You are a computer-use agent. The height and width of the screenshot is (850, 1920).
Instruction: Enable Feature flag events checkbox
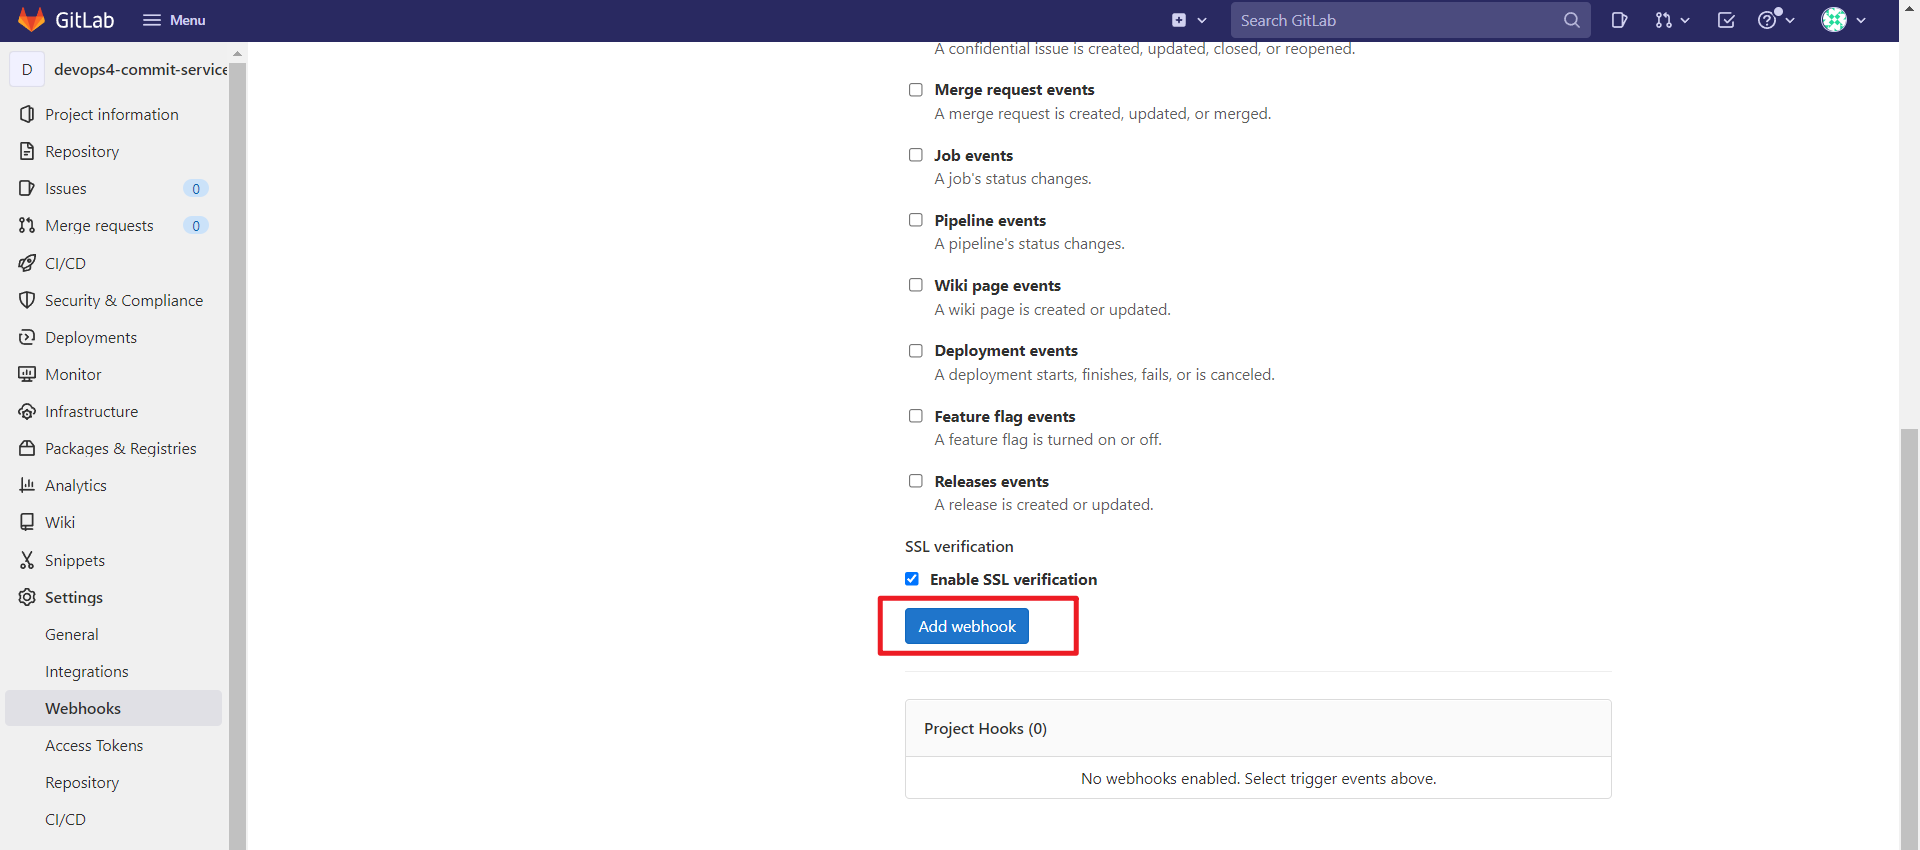(x=915, y=416)
